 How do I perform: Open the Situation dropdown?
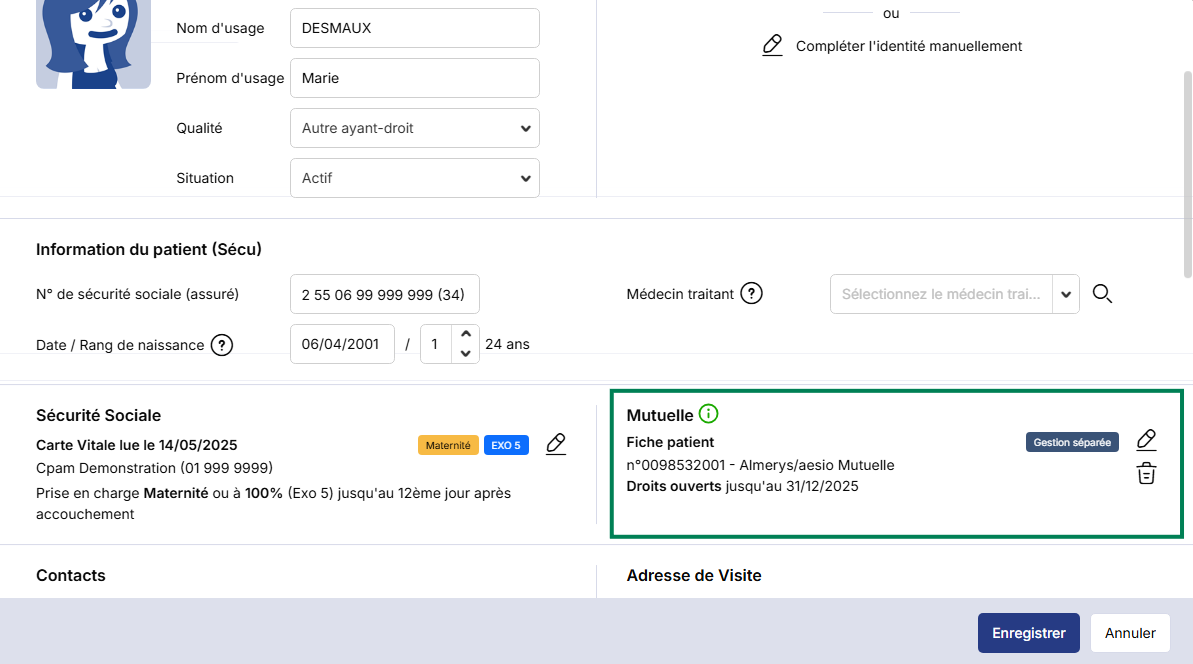(x=414, y=178)
